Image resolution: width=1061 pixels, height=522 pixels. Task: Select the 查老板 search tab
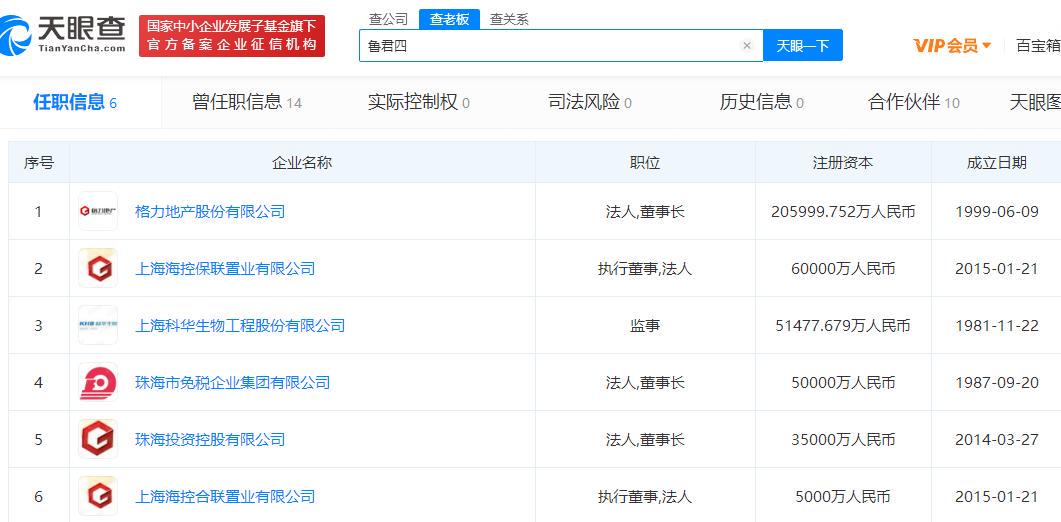[449, 19]
